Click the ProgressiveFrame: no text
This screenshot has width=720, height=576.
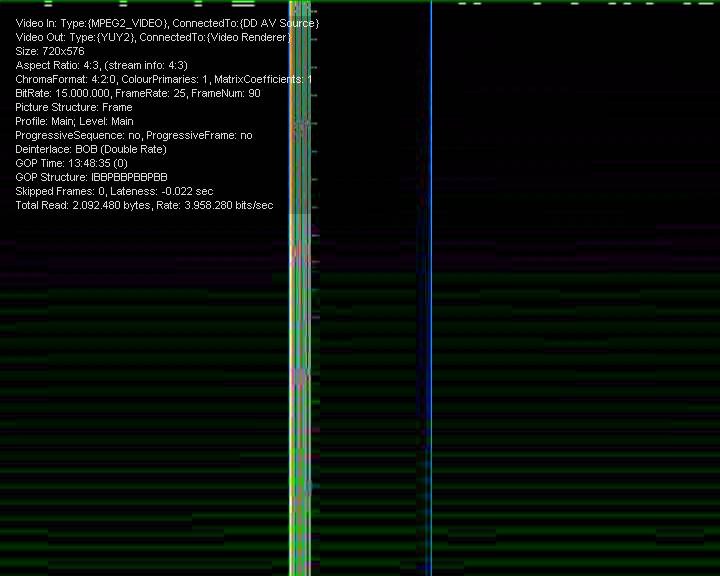click(x=199, y=135)
